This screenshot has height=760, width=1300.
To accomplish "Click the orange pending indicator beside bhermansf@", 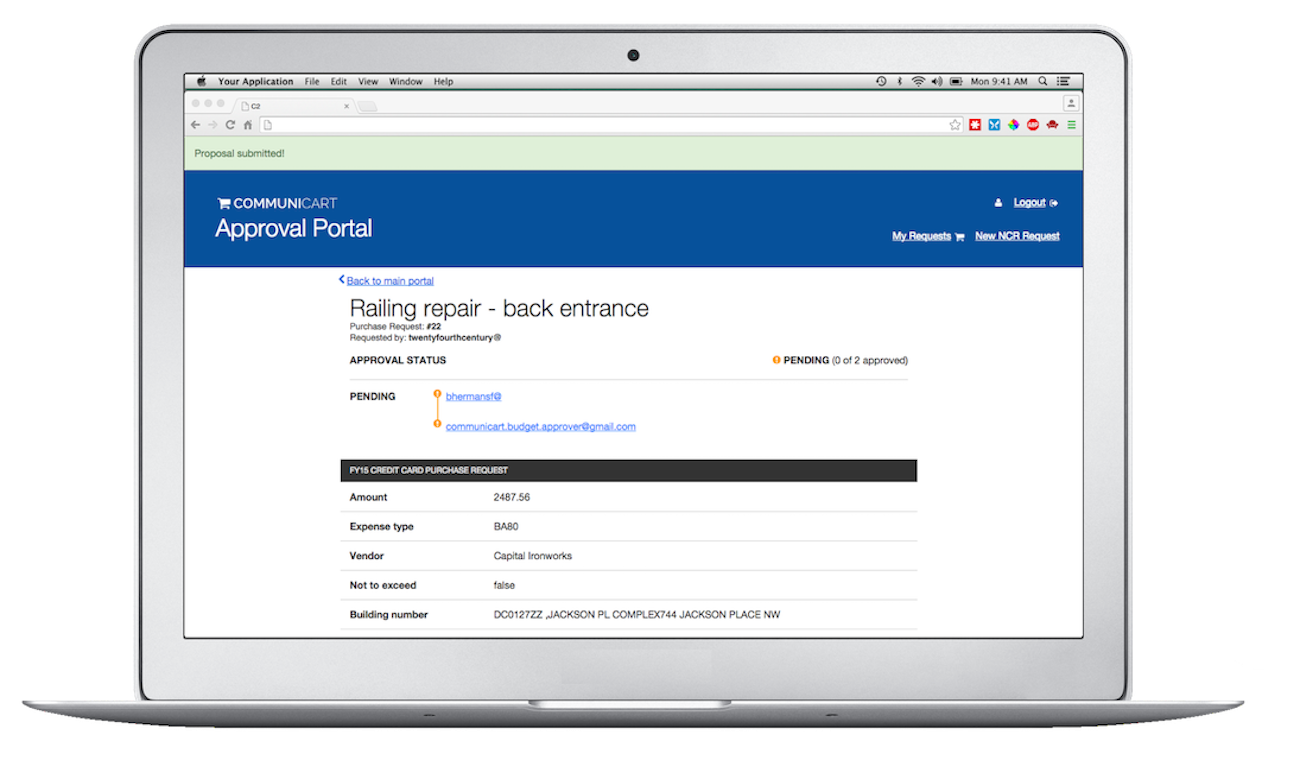I will tap(438, 396).
